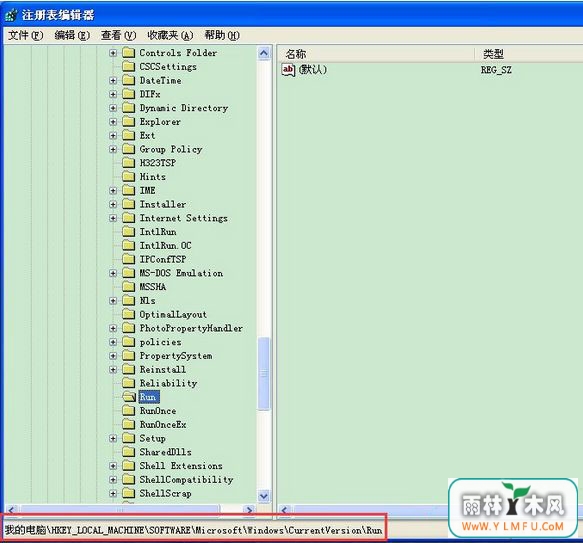Click the IntlRun folder icon
Screen dimensions: 583x543
click(x=129, y=232)
